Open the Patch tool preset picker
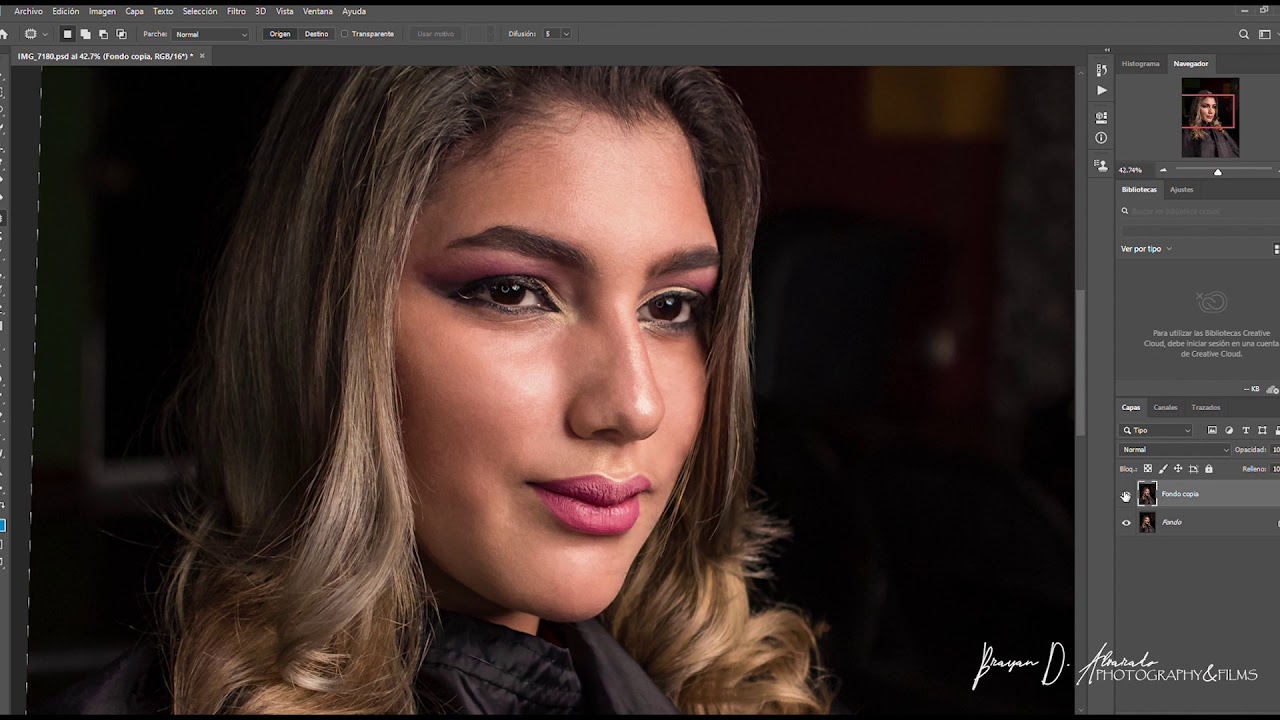Viewport: 1280px width, 720px height. pyautogui.click(x=34, y=34)
